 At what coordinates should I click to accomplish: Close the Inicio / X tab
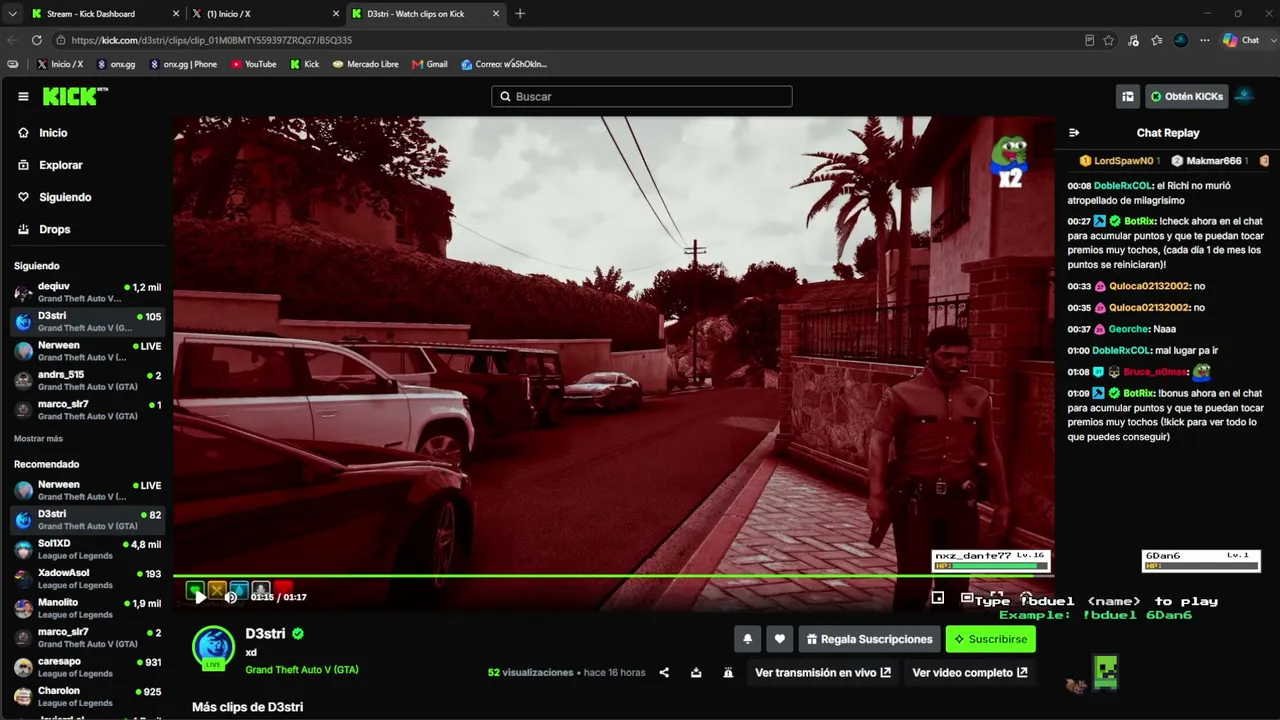(336, 14)
